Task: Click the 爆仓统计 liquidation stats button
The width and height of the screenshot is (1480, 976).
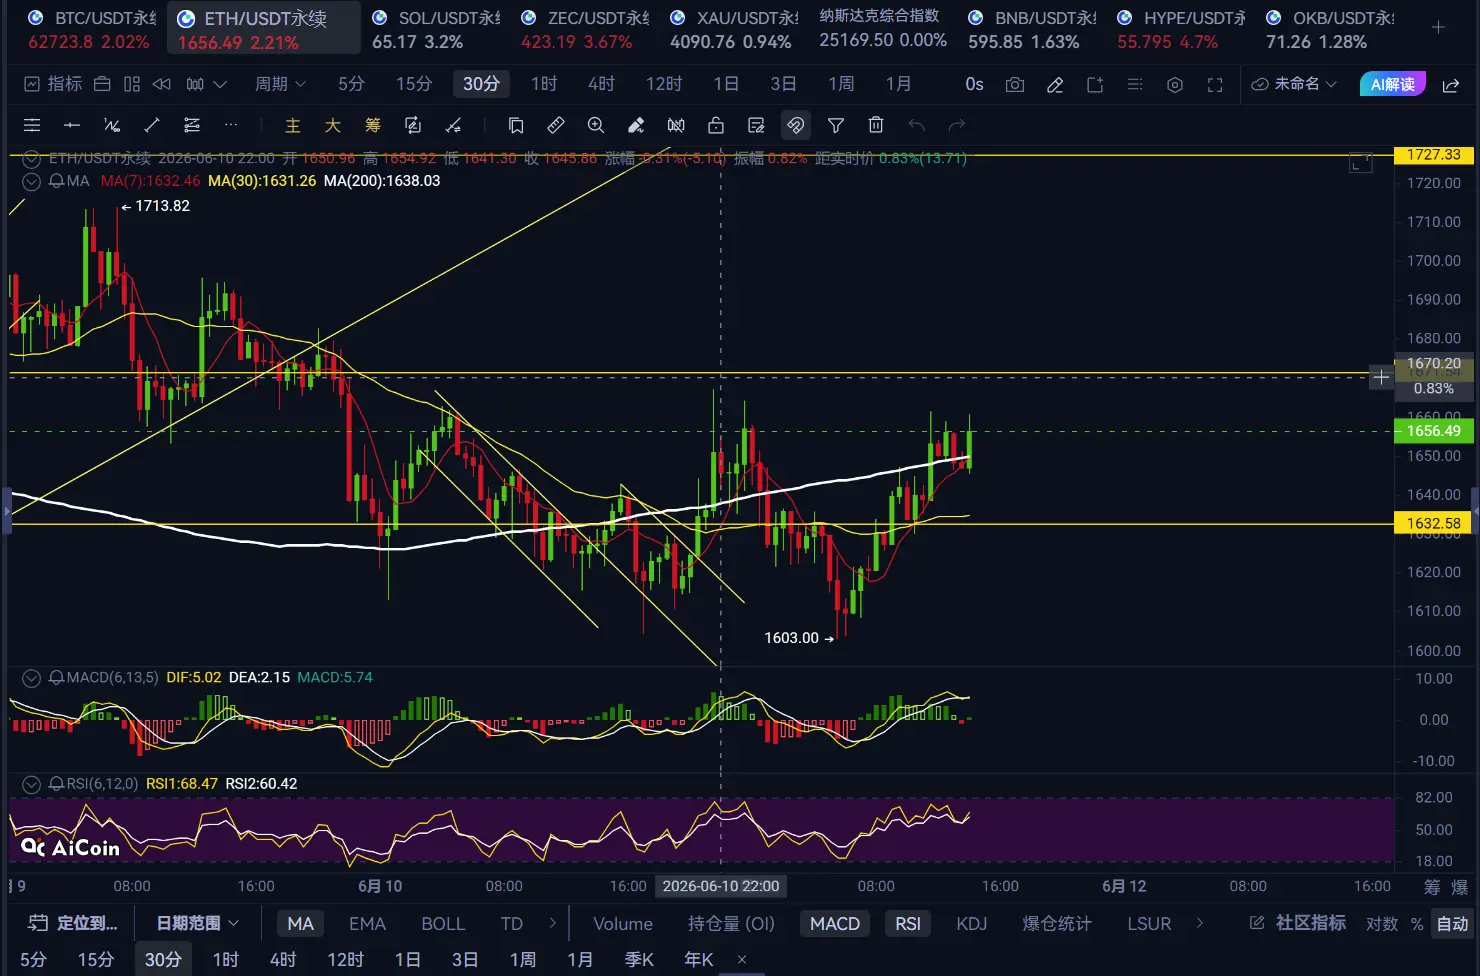Action: (x=1056, y=923)
